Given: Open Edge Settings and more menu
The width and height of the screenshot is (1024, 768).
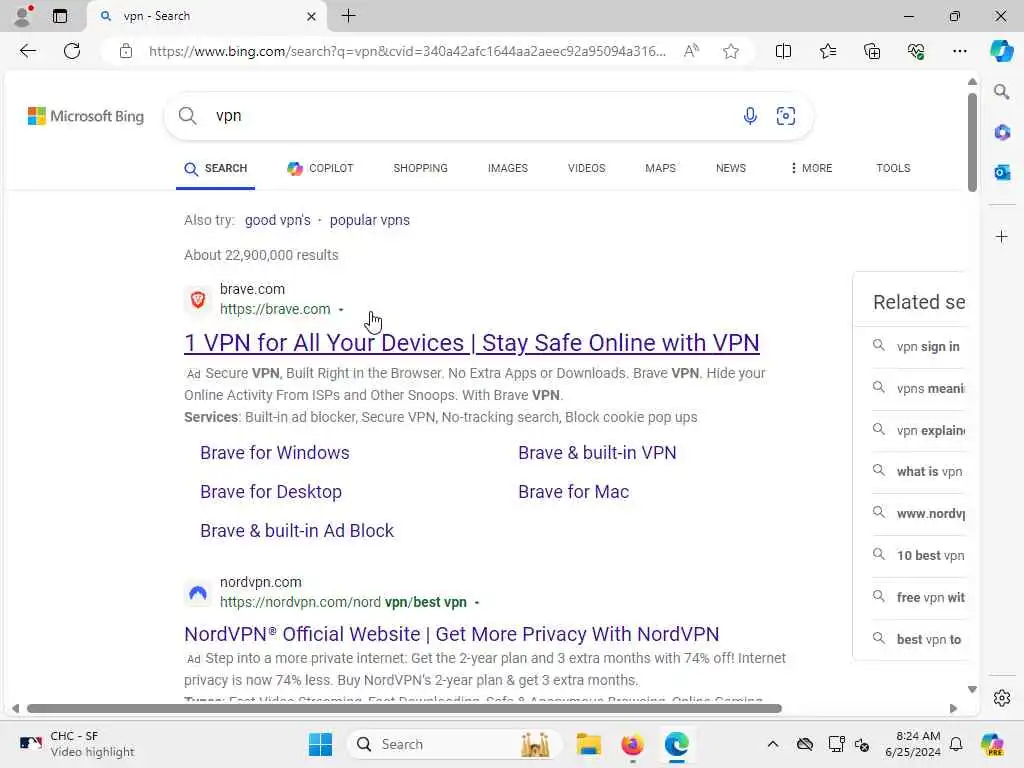Looking at the screenshot, I should [959, 51].
